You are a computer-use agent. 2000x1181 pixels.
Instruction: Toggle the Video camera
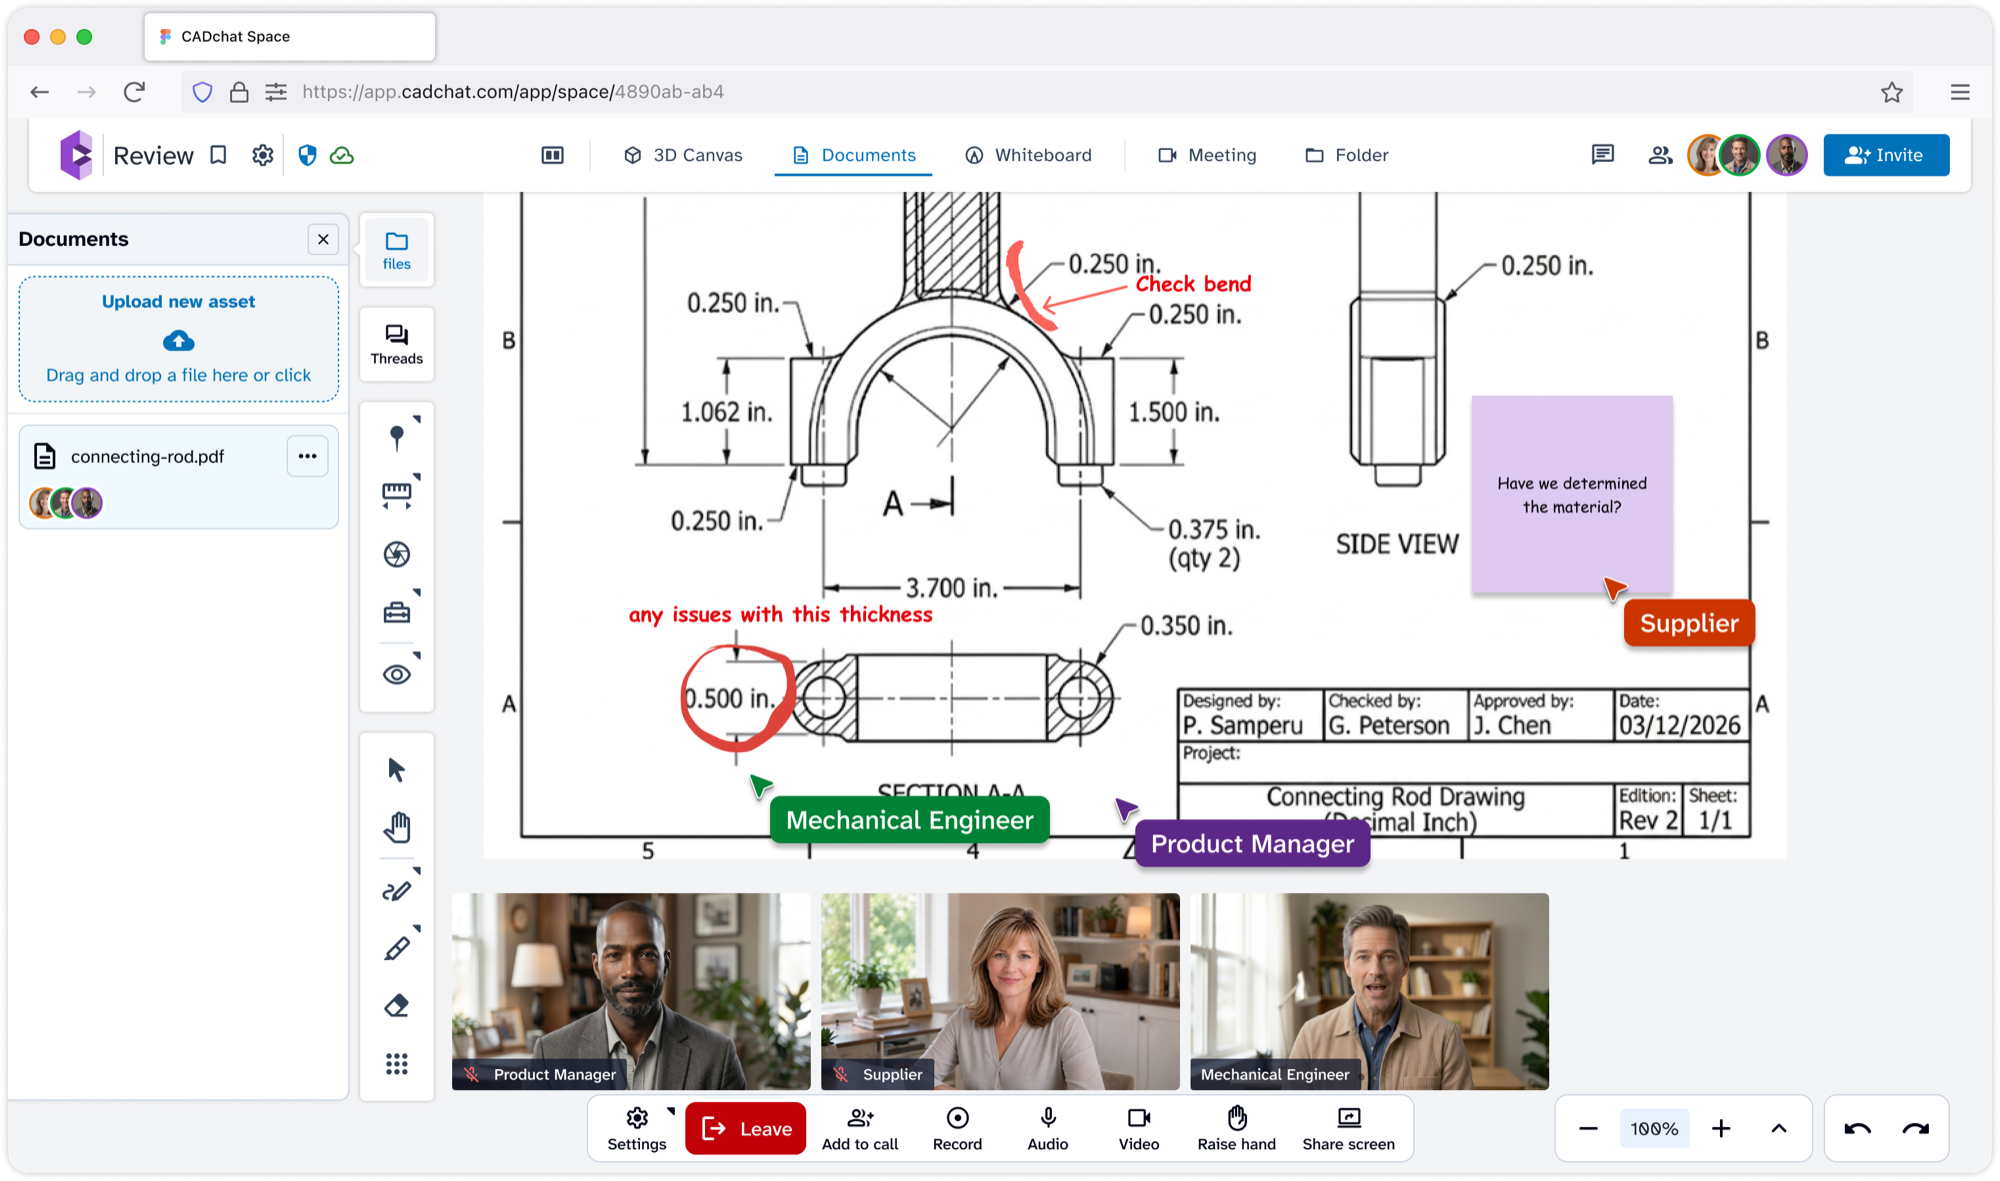point(1139,1128)
